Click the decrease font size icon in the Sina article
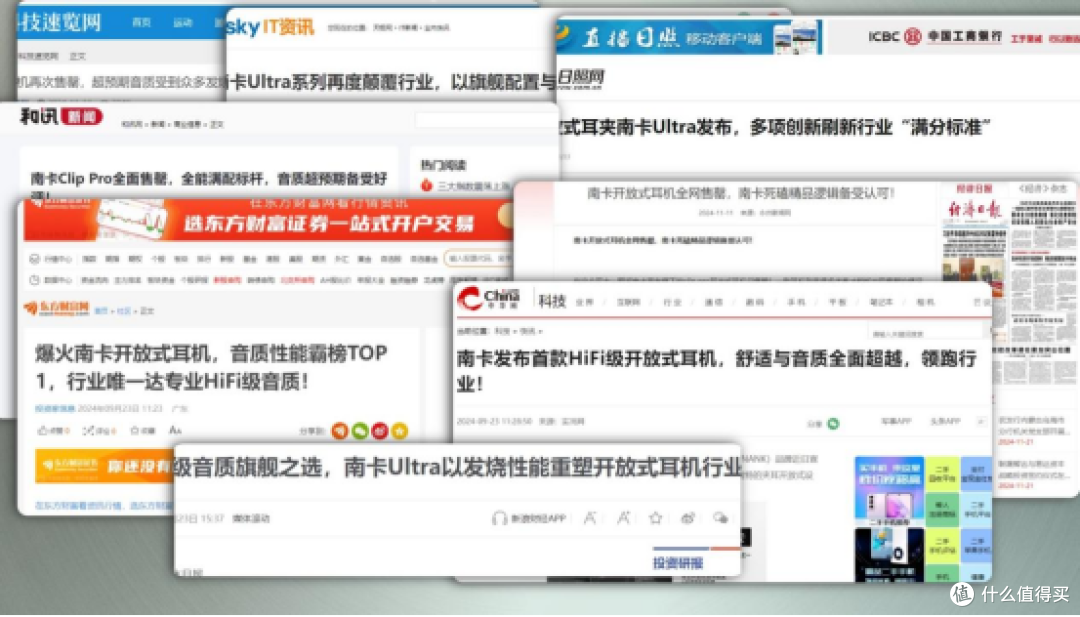The height and width of the screenshot is (617, 1080). click(x=590, y=518)
